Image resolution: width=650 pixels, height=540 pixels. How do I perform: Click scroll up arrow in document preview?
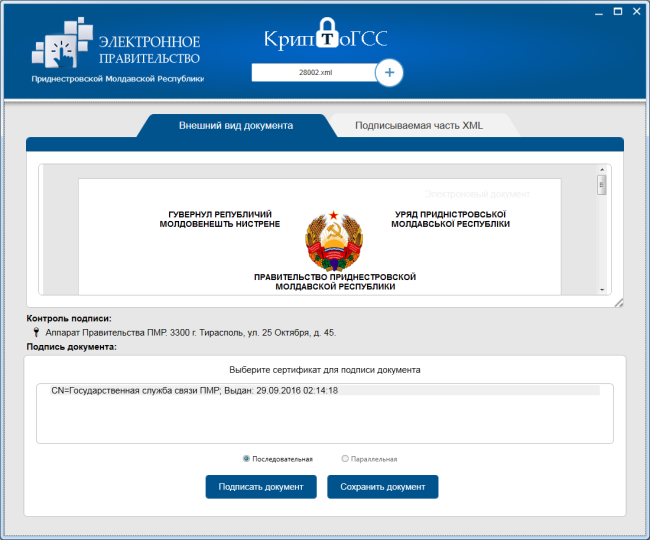pos(602,169)
